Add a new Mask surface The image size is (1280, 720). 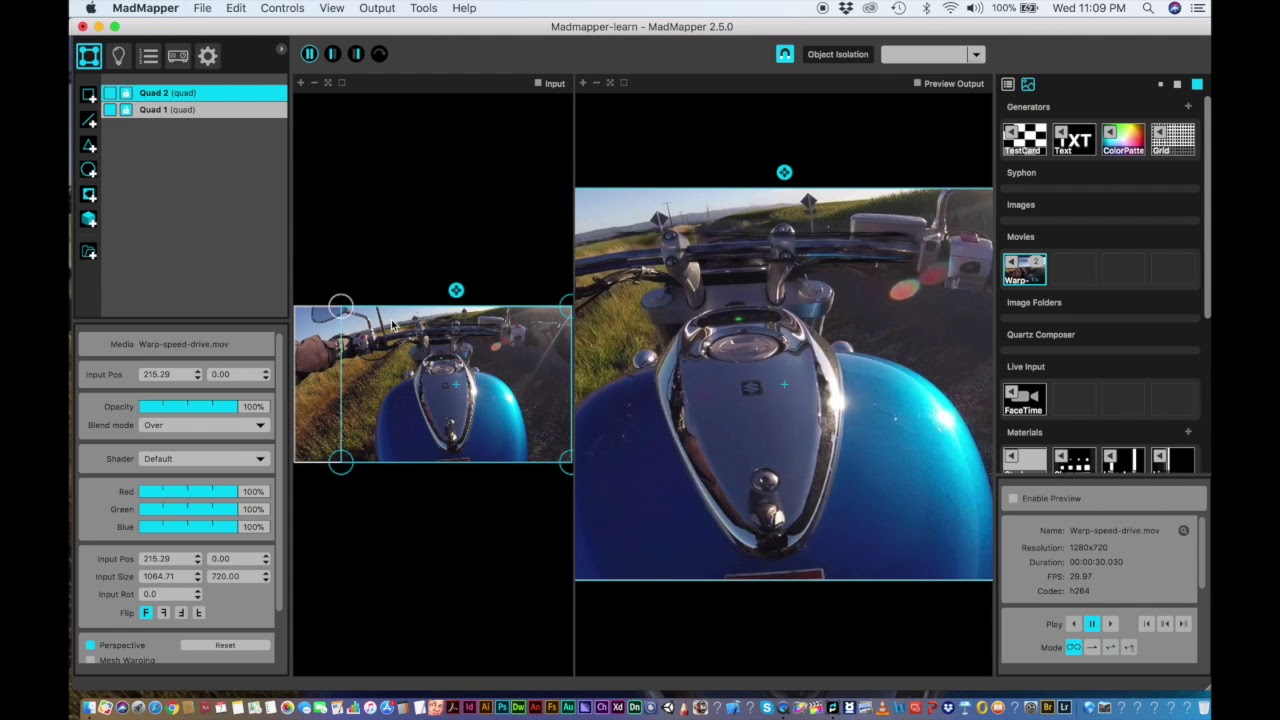[89, 195]
